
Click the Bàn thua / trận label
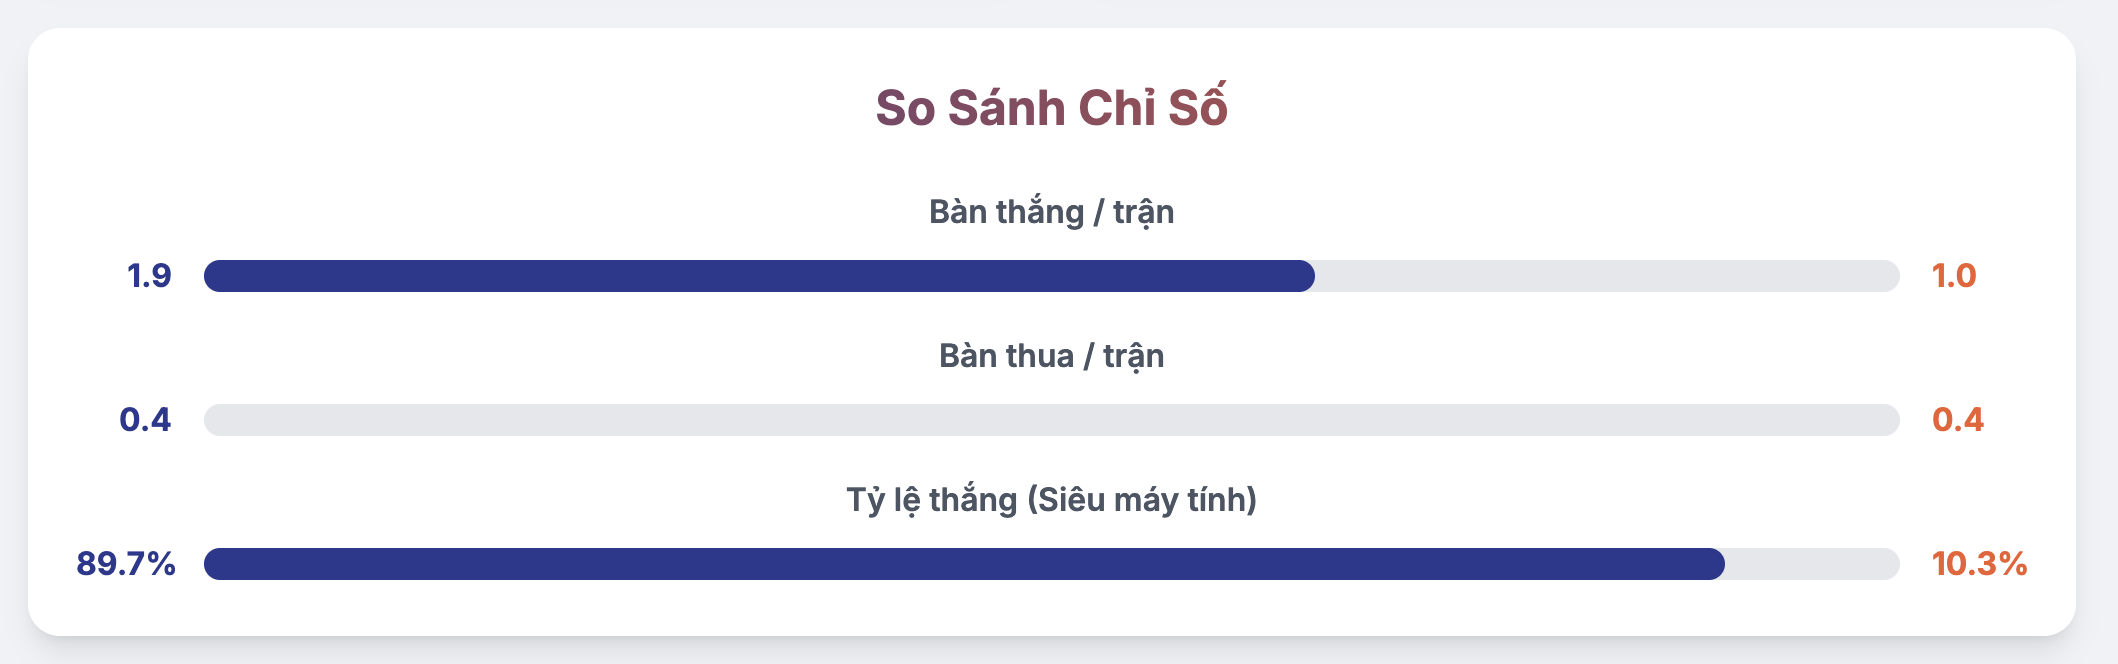1051,356
